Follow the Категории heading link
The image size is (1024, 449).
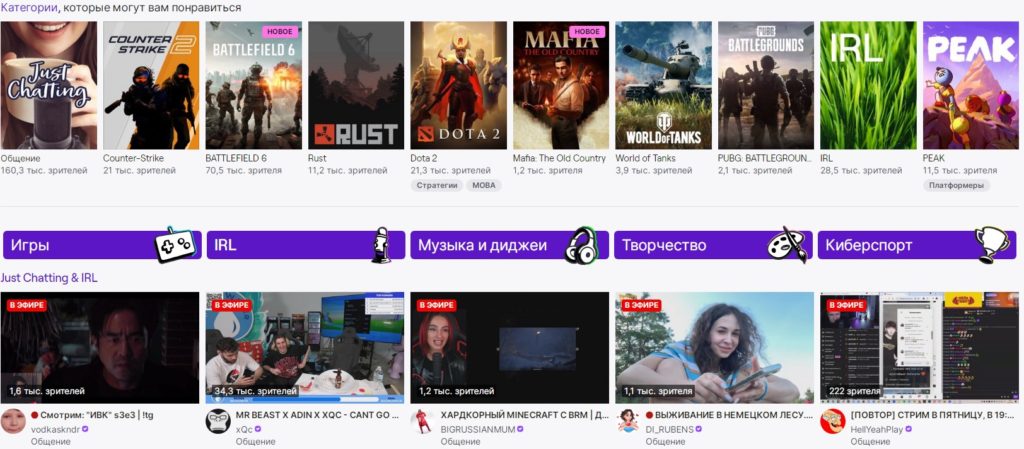tap(29, 8)
